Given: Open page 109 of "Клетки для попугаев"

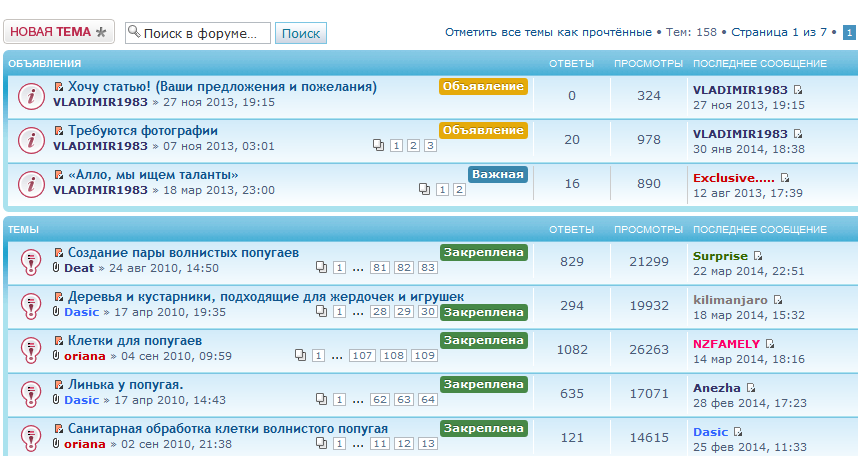Looking at the screenshot, I should (424, 356).
